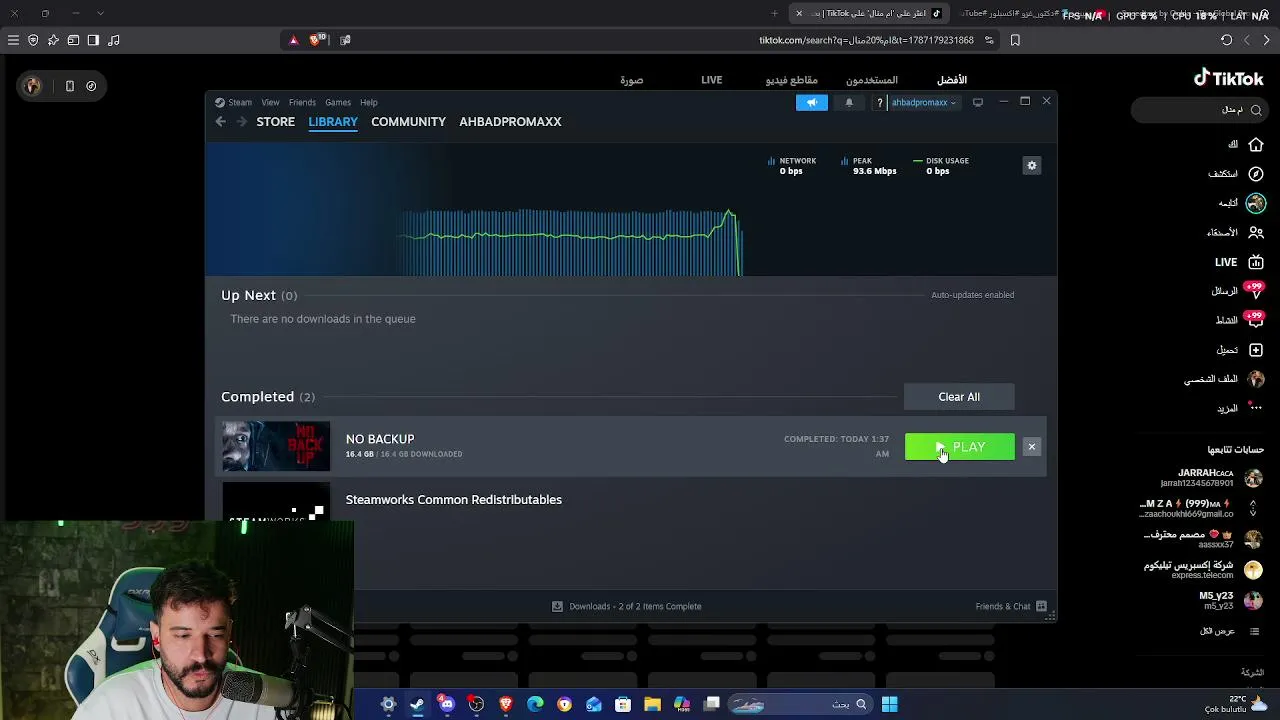The height and width of the screenshot is (720, 1280).
Task: Open TikTok Explore compass icon
Action: click(1256, 174)
